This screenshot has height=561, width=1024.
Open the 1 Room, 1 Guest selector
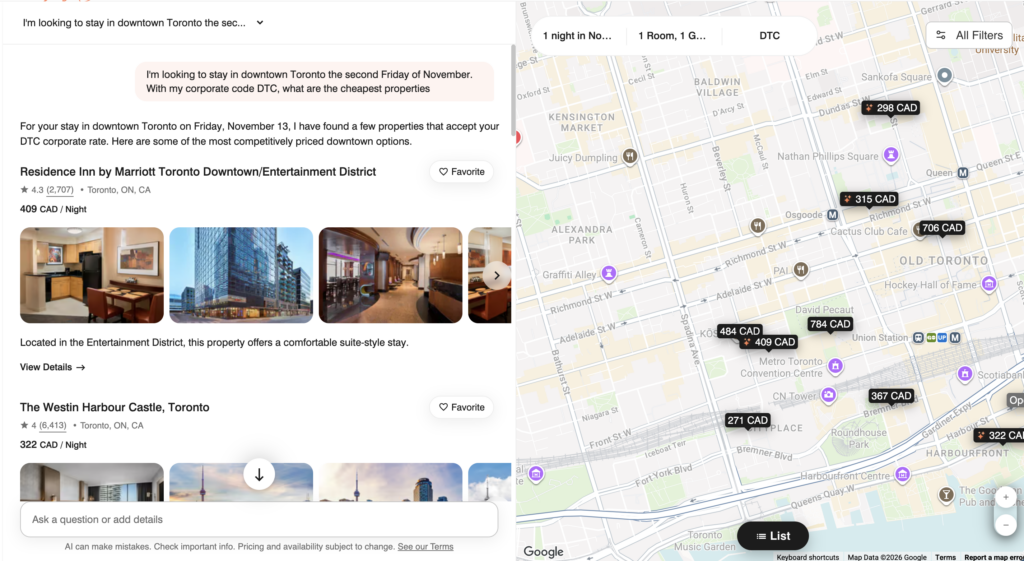point(672,36)
